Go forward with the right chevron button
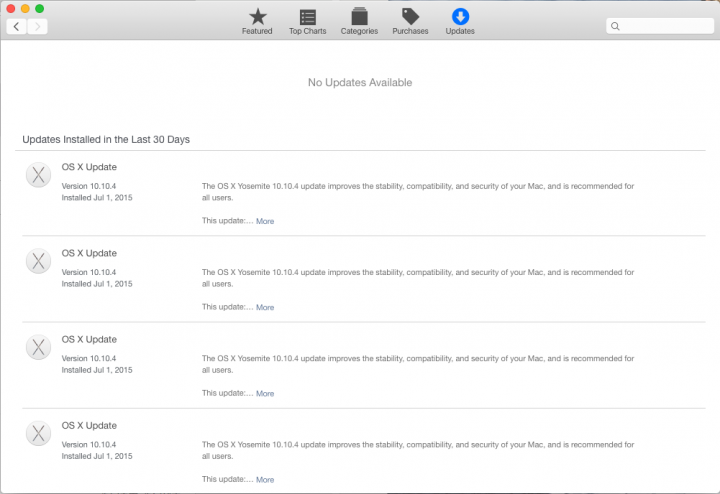The height and width of the screenshot is (494, 720). click(37, 27)
